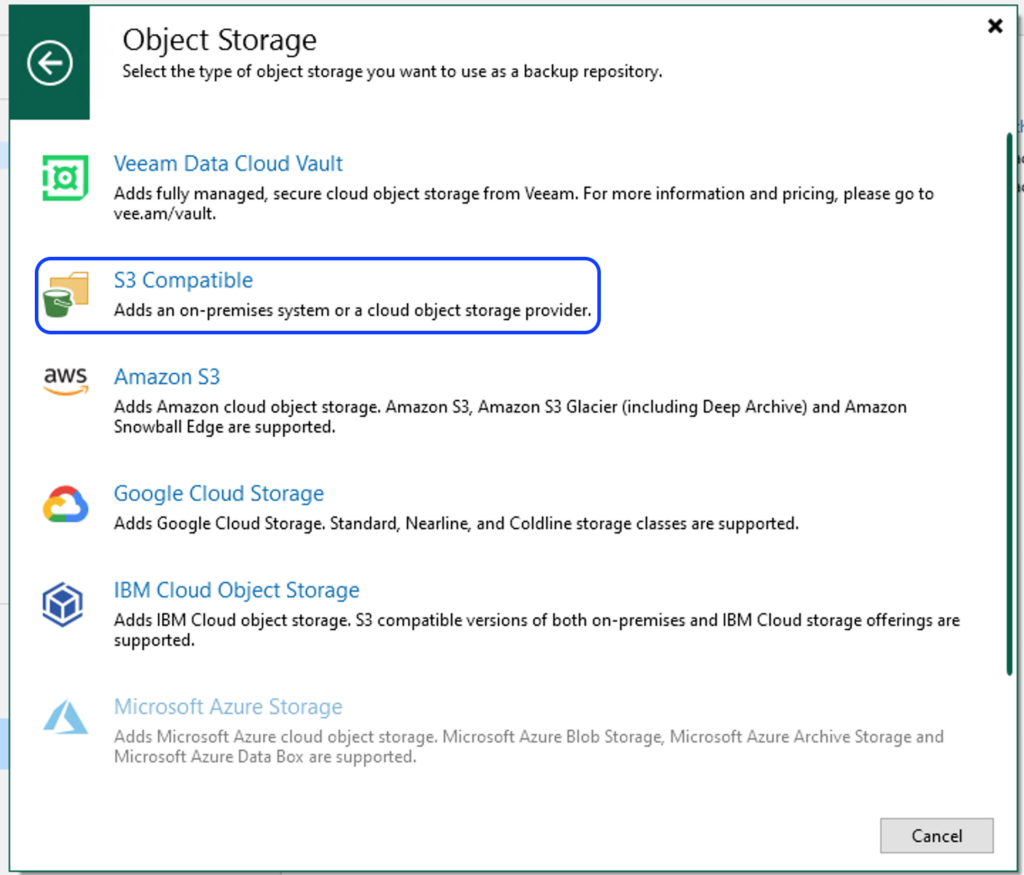Click the vertical scrollbar of the storage list
The width and height of the screenshot is (1024, 875).
1008,400
